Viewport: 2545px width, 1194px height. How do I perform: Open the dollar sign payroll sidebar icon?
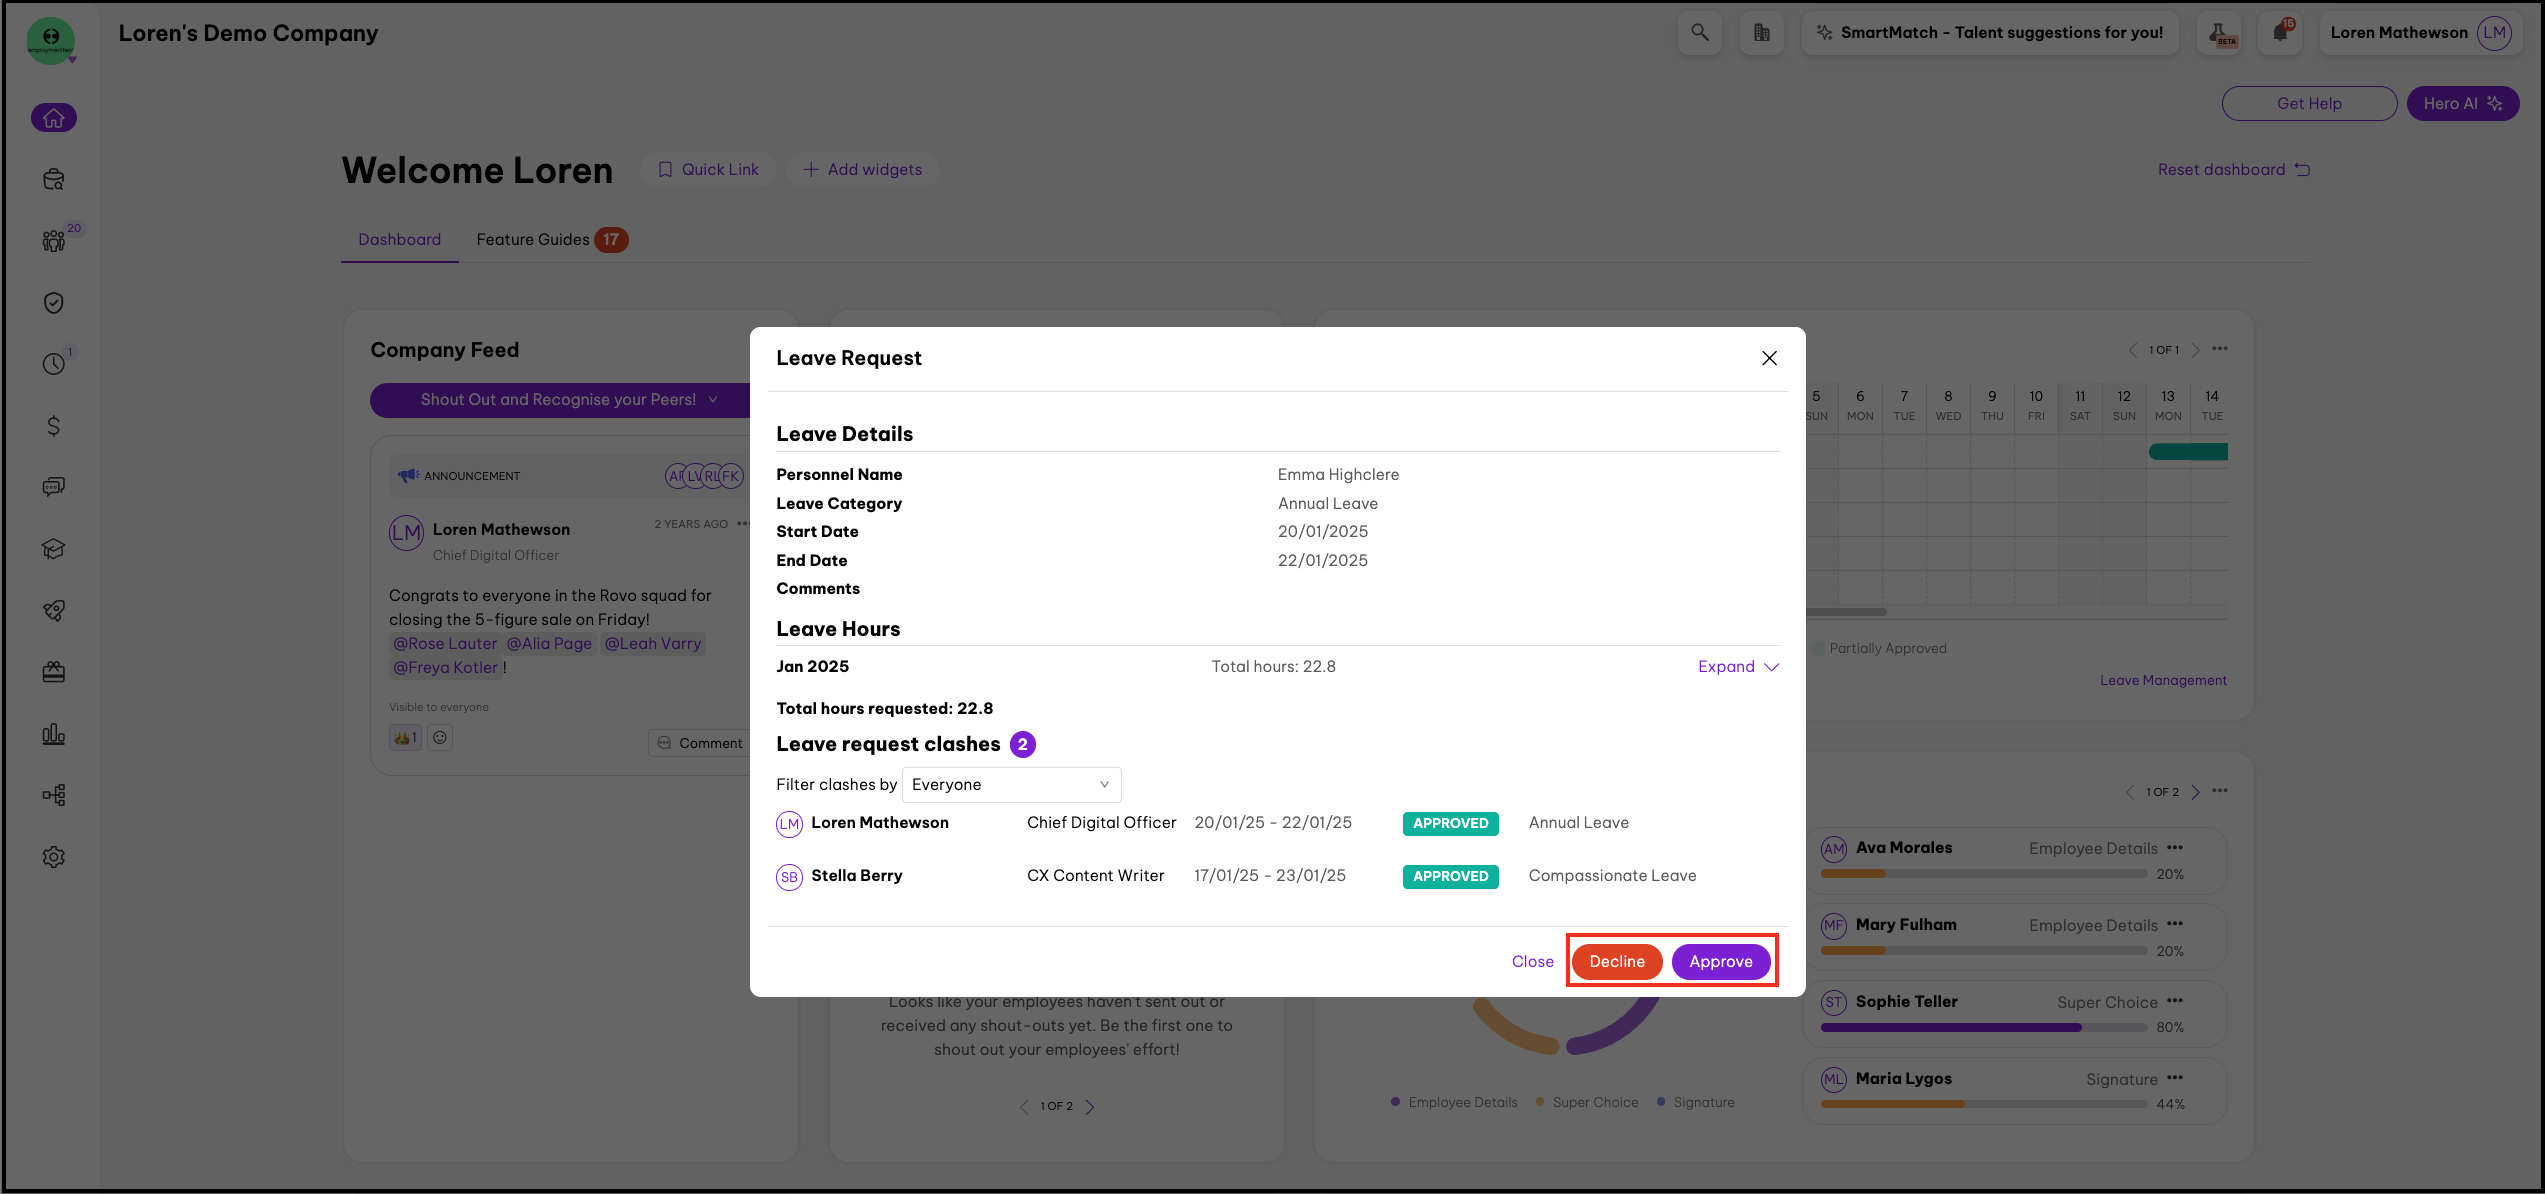point(54,426)
